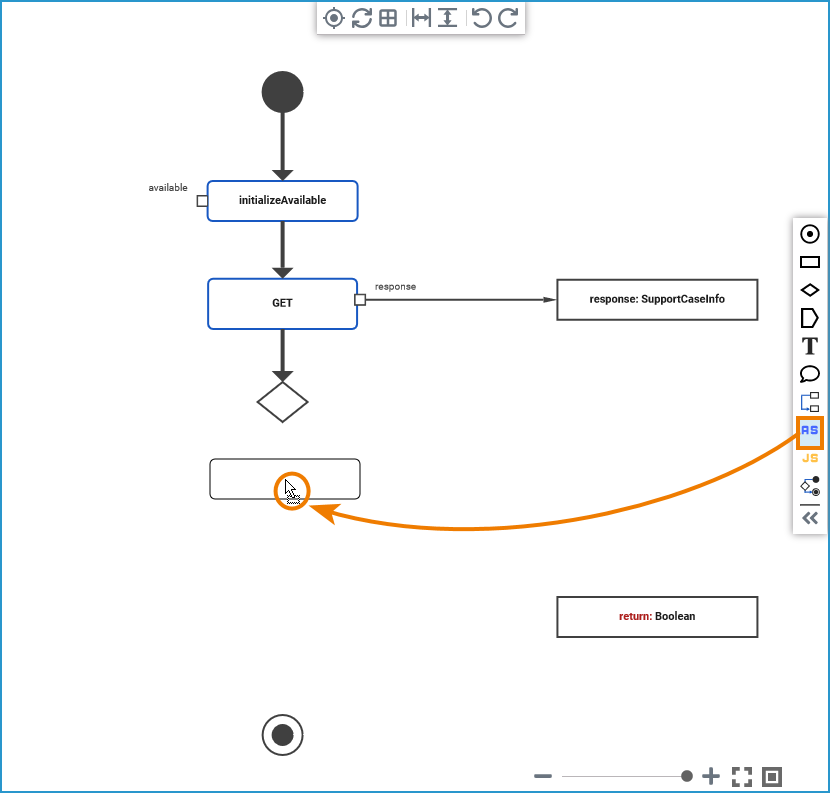Select the AS action script tool
830x793 pixels.
(809, 432)
